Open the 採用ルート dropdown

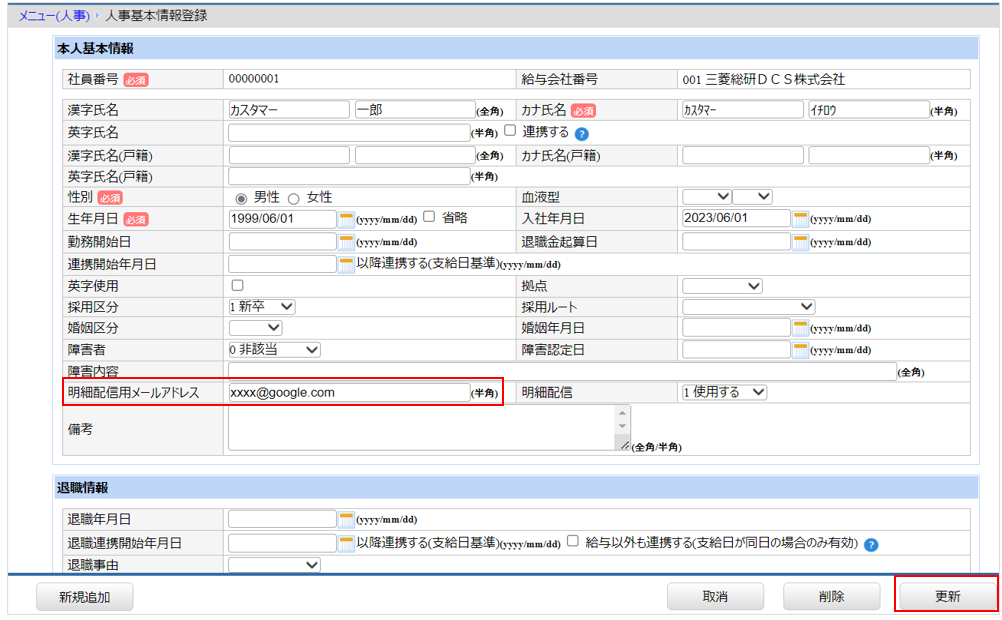coord(748,307)
